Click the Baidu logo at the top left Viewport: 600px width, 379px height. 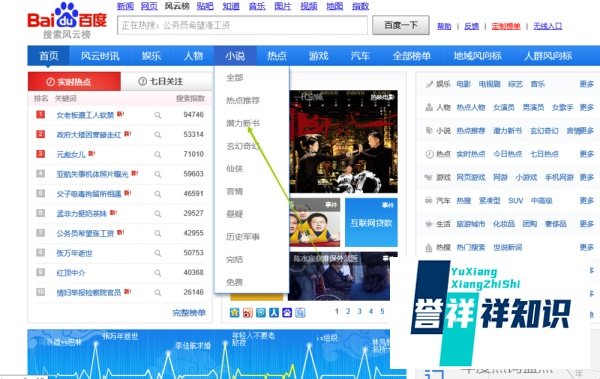[67, 20]
